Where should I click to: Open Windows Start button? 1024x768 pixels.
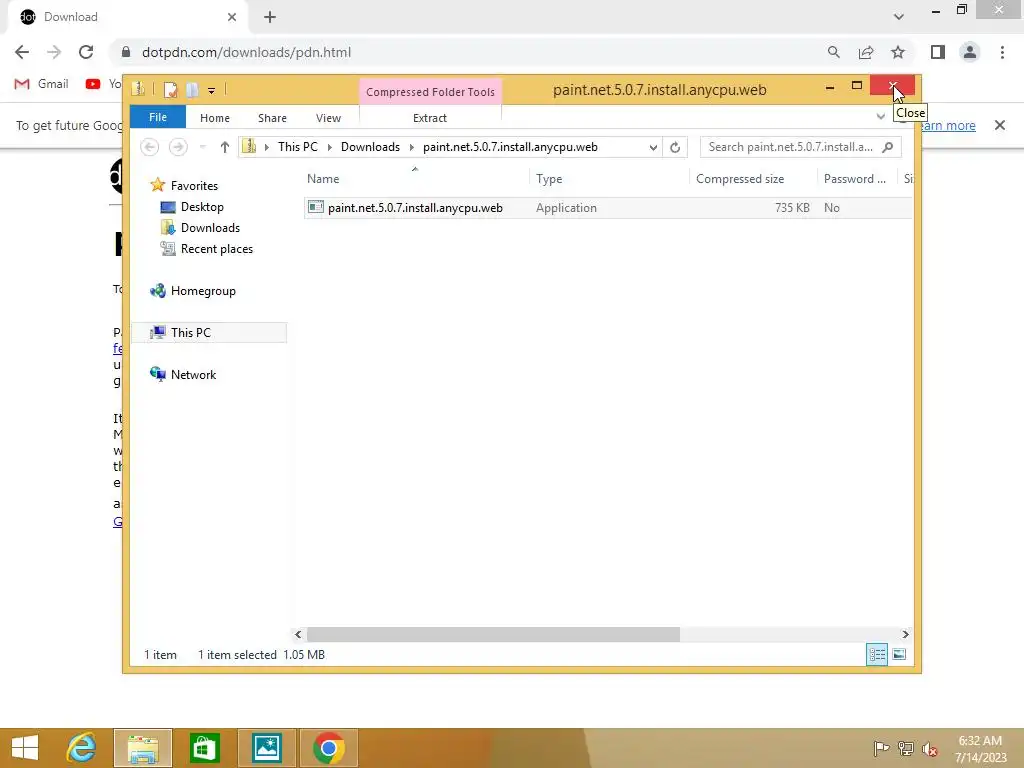pos(25,748)
